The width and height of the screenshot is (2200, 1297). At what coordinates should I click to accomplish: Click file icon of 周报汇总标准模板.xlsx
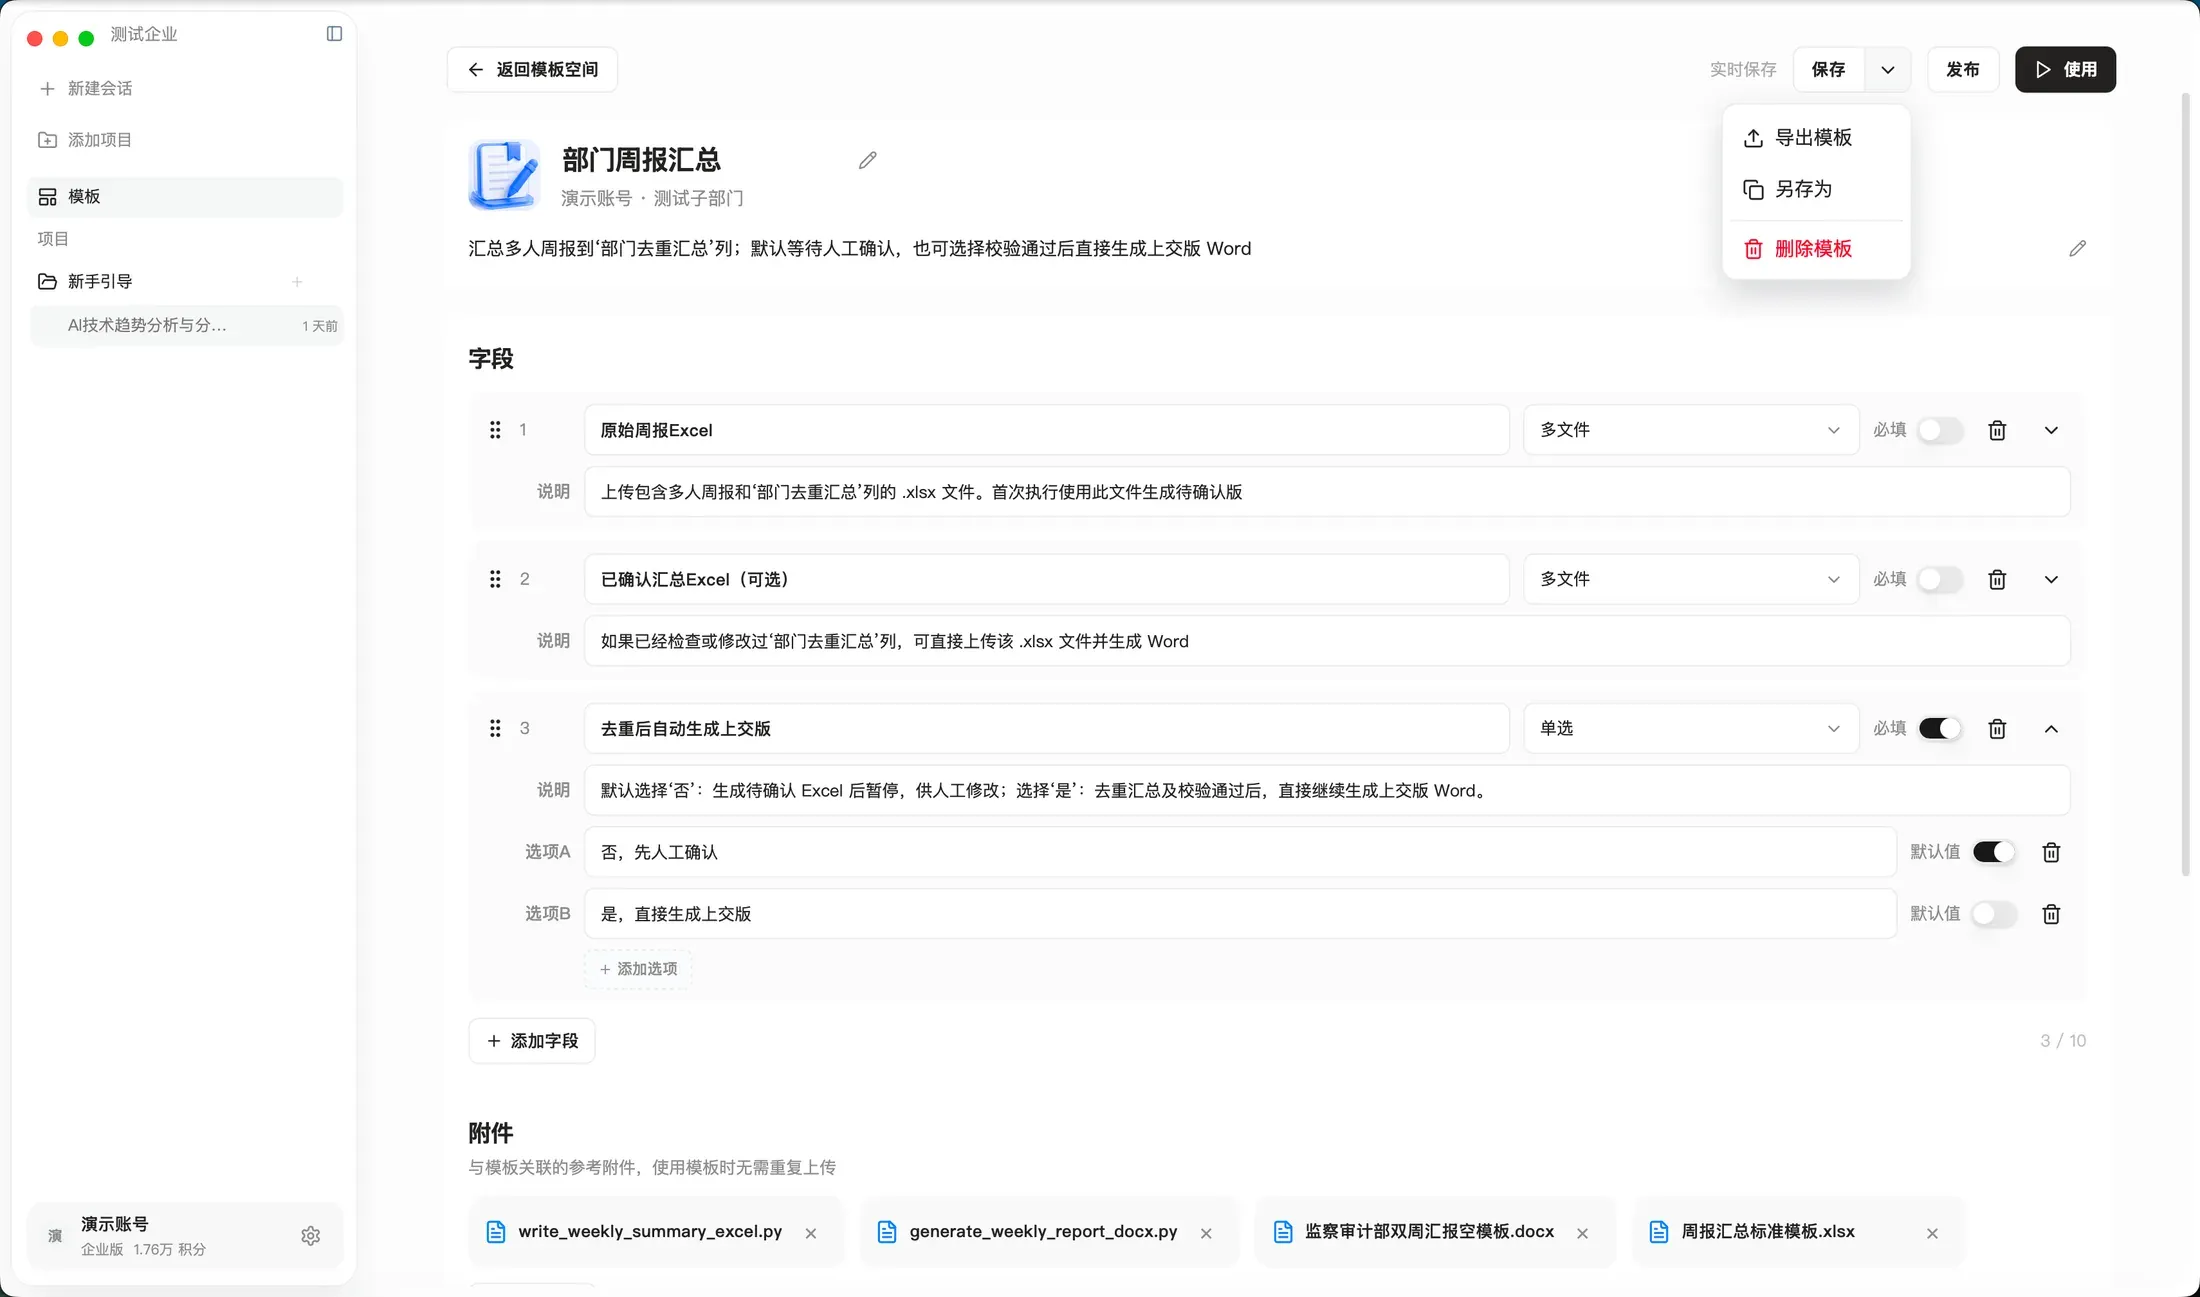[x=1658, y=1232]
